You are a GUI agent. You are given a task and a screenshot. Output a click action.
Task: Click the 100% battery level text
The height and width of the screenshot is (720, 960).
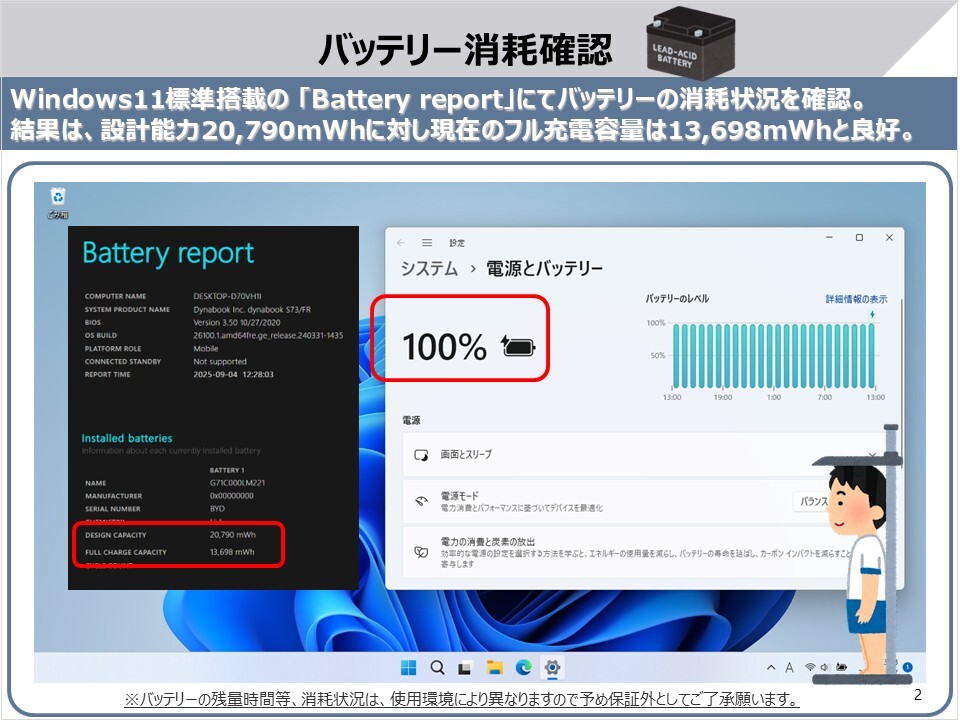(x=444, y=347)
